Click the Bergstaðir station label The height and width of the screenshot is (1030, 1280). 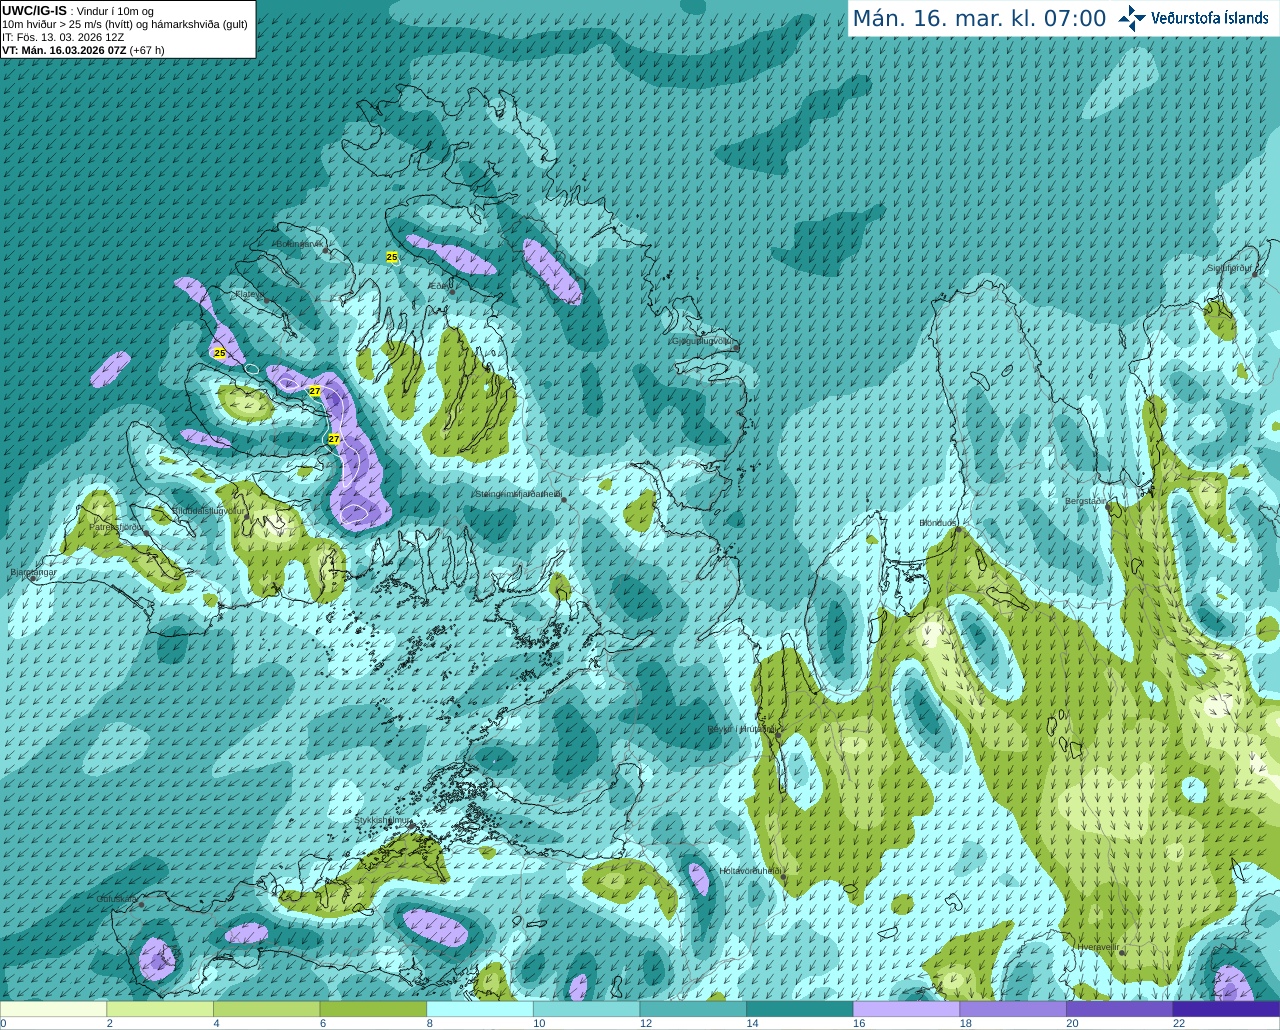coord(1086,501)
